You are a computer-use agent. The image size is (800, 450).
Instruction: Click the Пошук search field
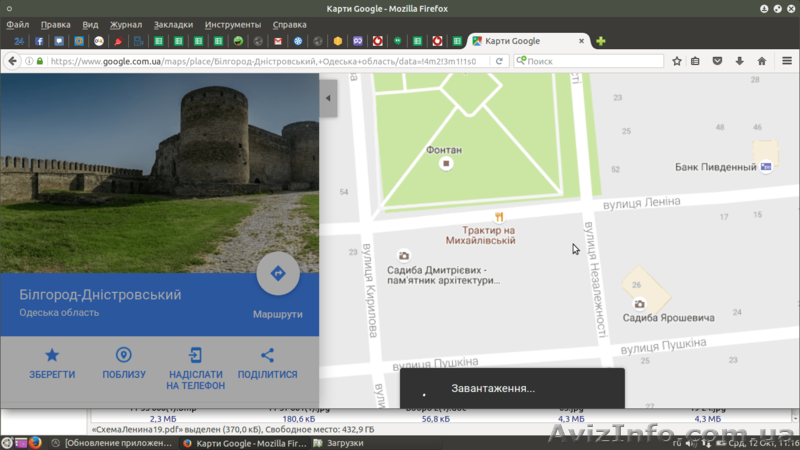pyautogui.click(x=590, y=61)
